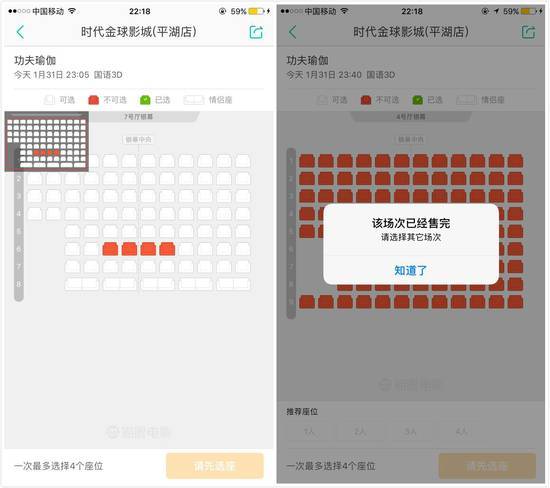Tap back arrow on right dimmed screen
Image resolution: width=550 pixels, height=488 pixels.
[293, 32]
